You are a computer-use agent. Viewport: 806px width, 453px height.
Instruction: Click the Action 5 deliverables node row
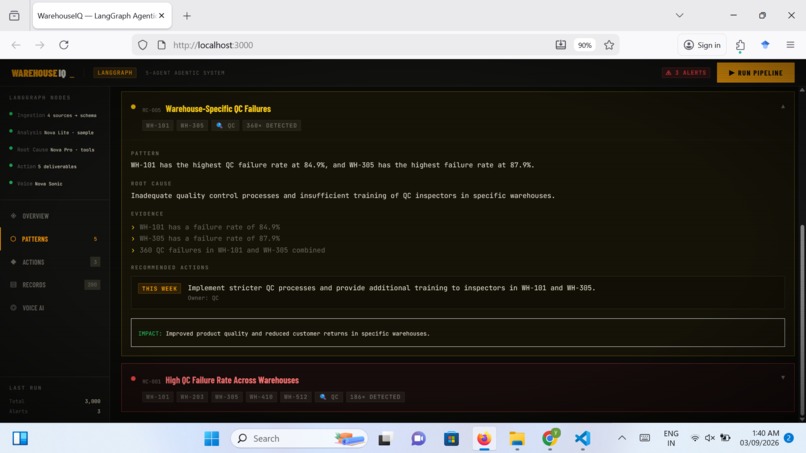43,167
